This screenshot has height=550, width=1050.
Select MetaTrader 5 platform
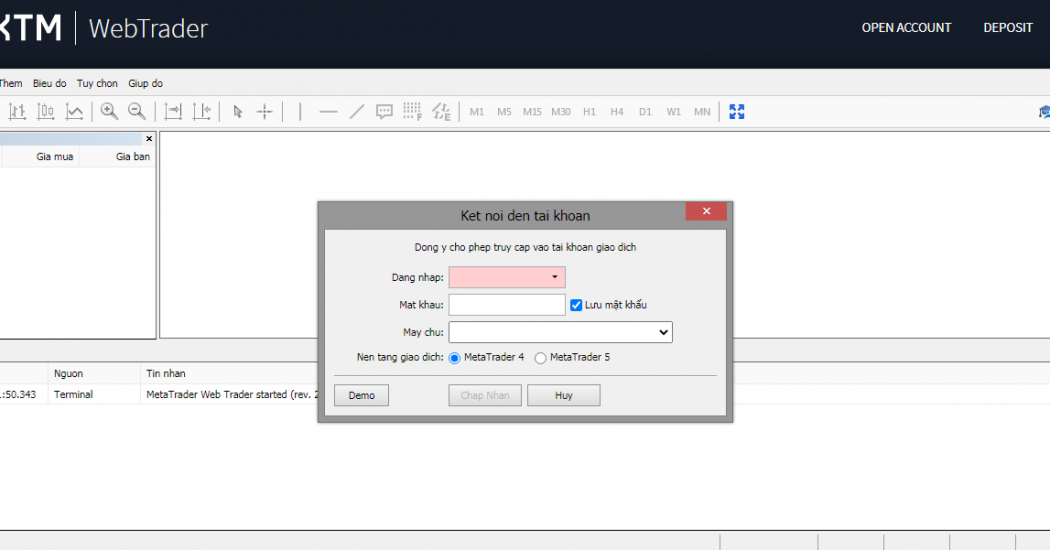click(540, 358)
